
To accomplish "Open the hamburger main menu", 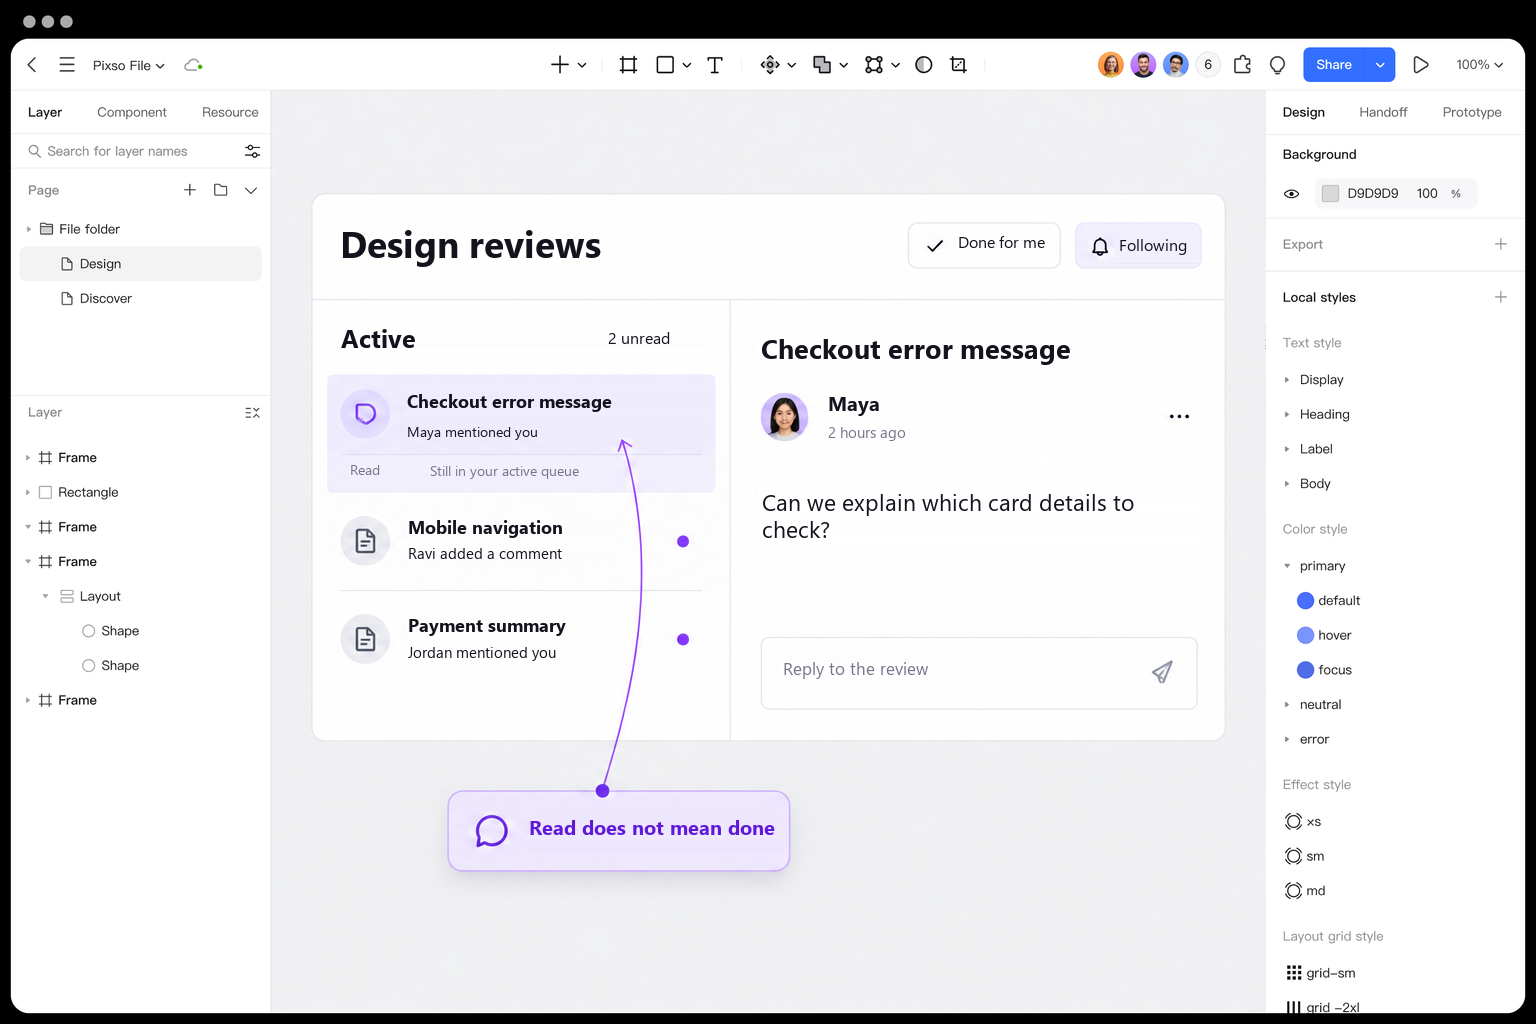I will (x=67, y=65).
